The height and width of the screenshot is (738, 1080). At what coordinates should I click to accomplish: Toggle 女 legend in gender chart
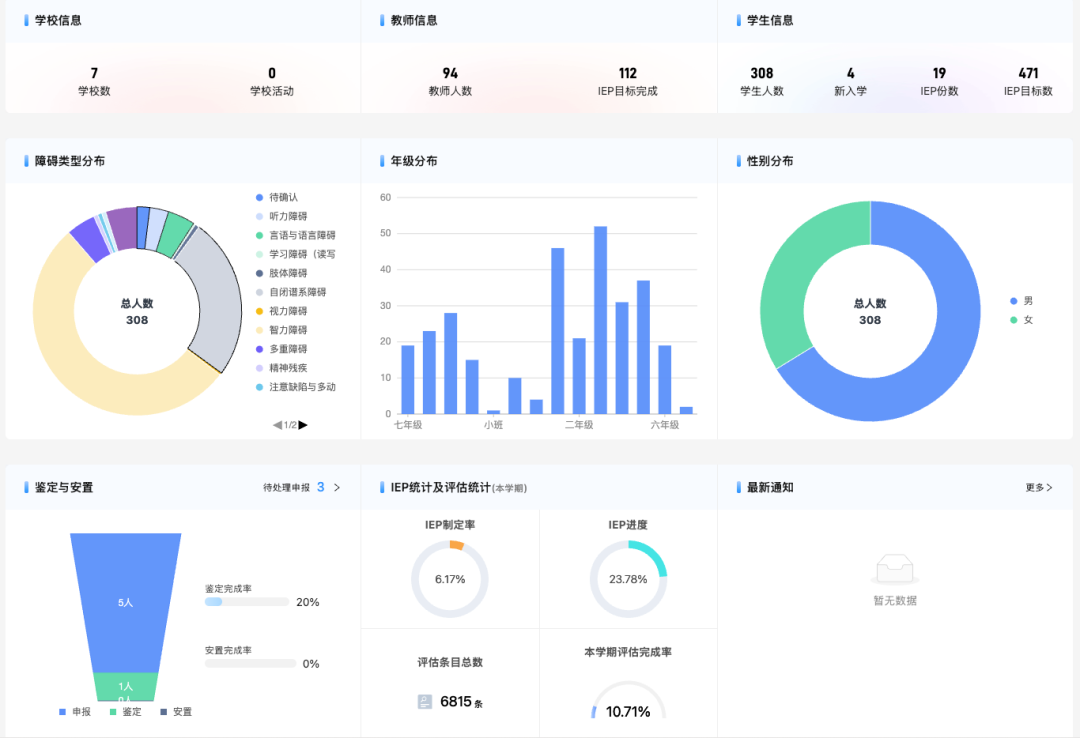1021,320
